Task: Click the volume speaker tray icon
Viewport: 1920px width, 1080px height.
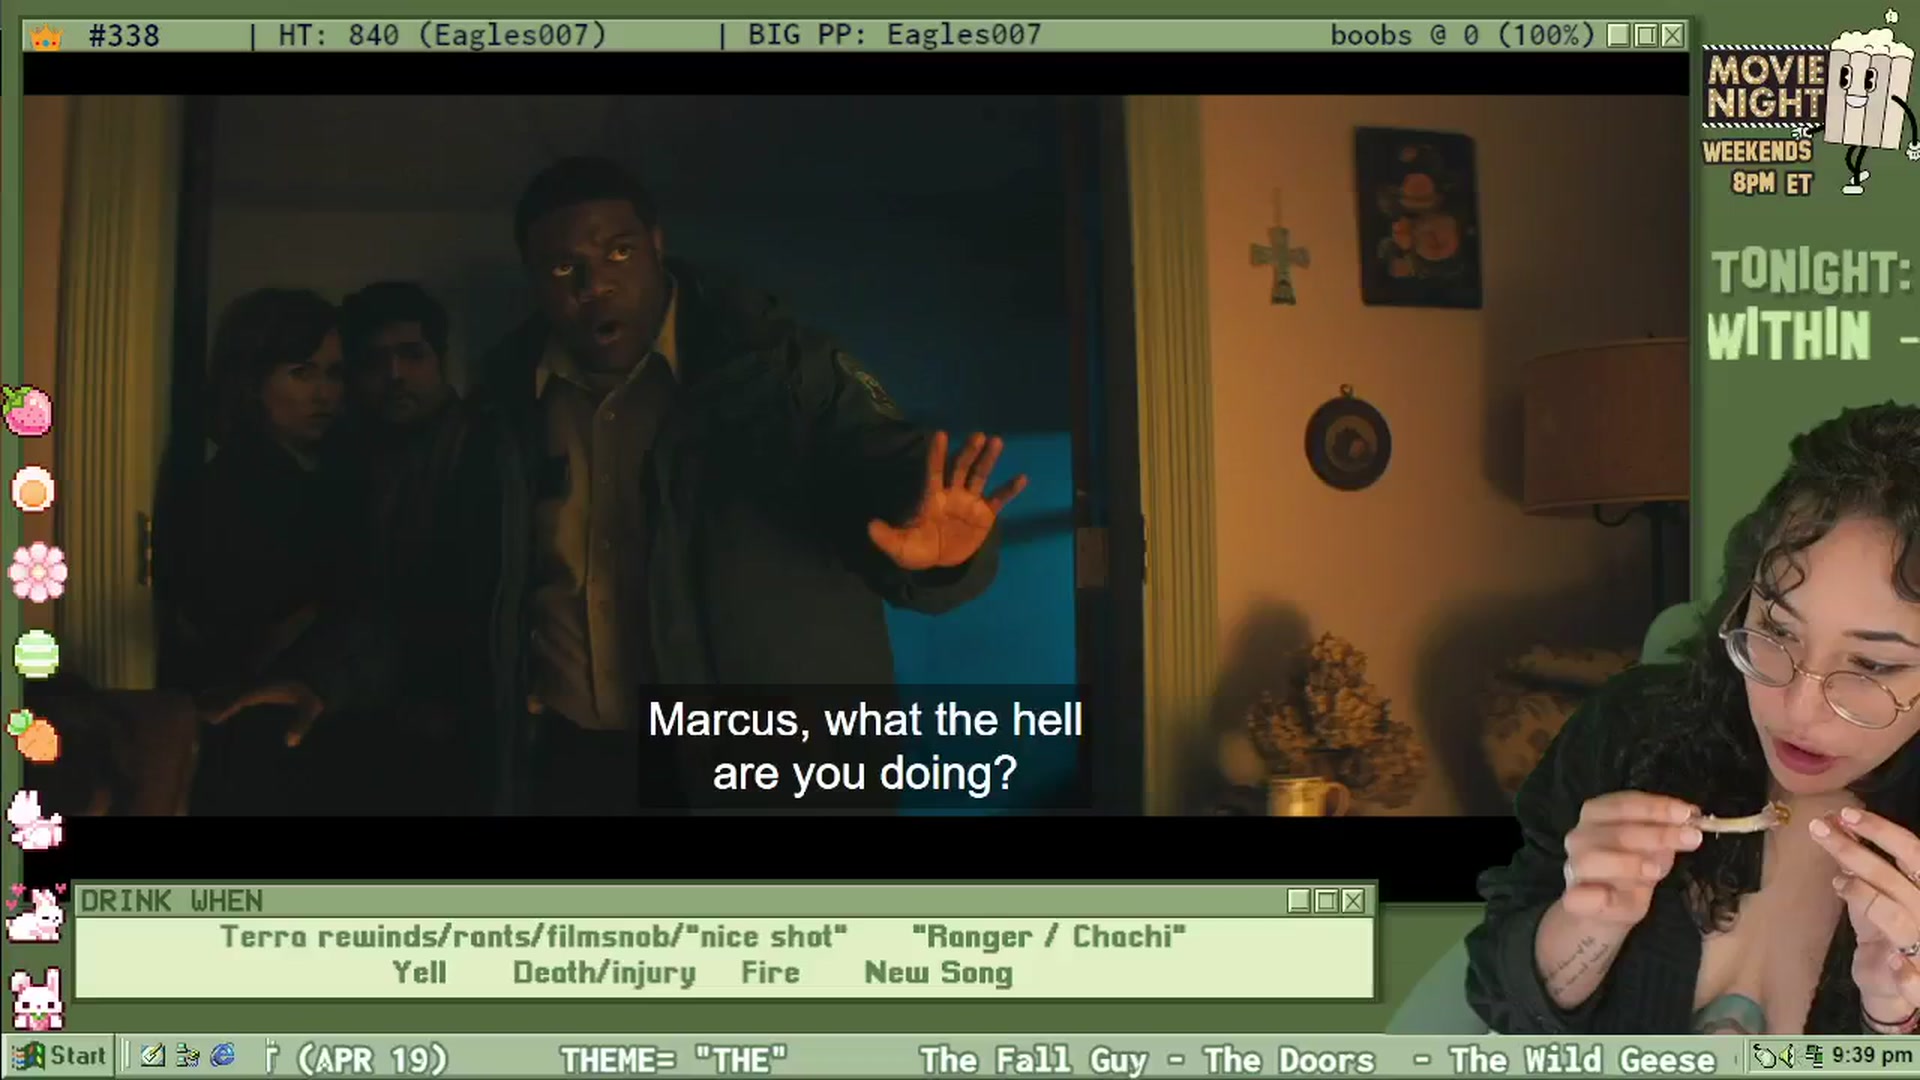Action: click(x=1789, y=1055)
